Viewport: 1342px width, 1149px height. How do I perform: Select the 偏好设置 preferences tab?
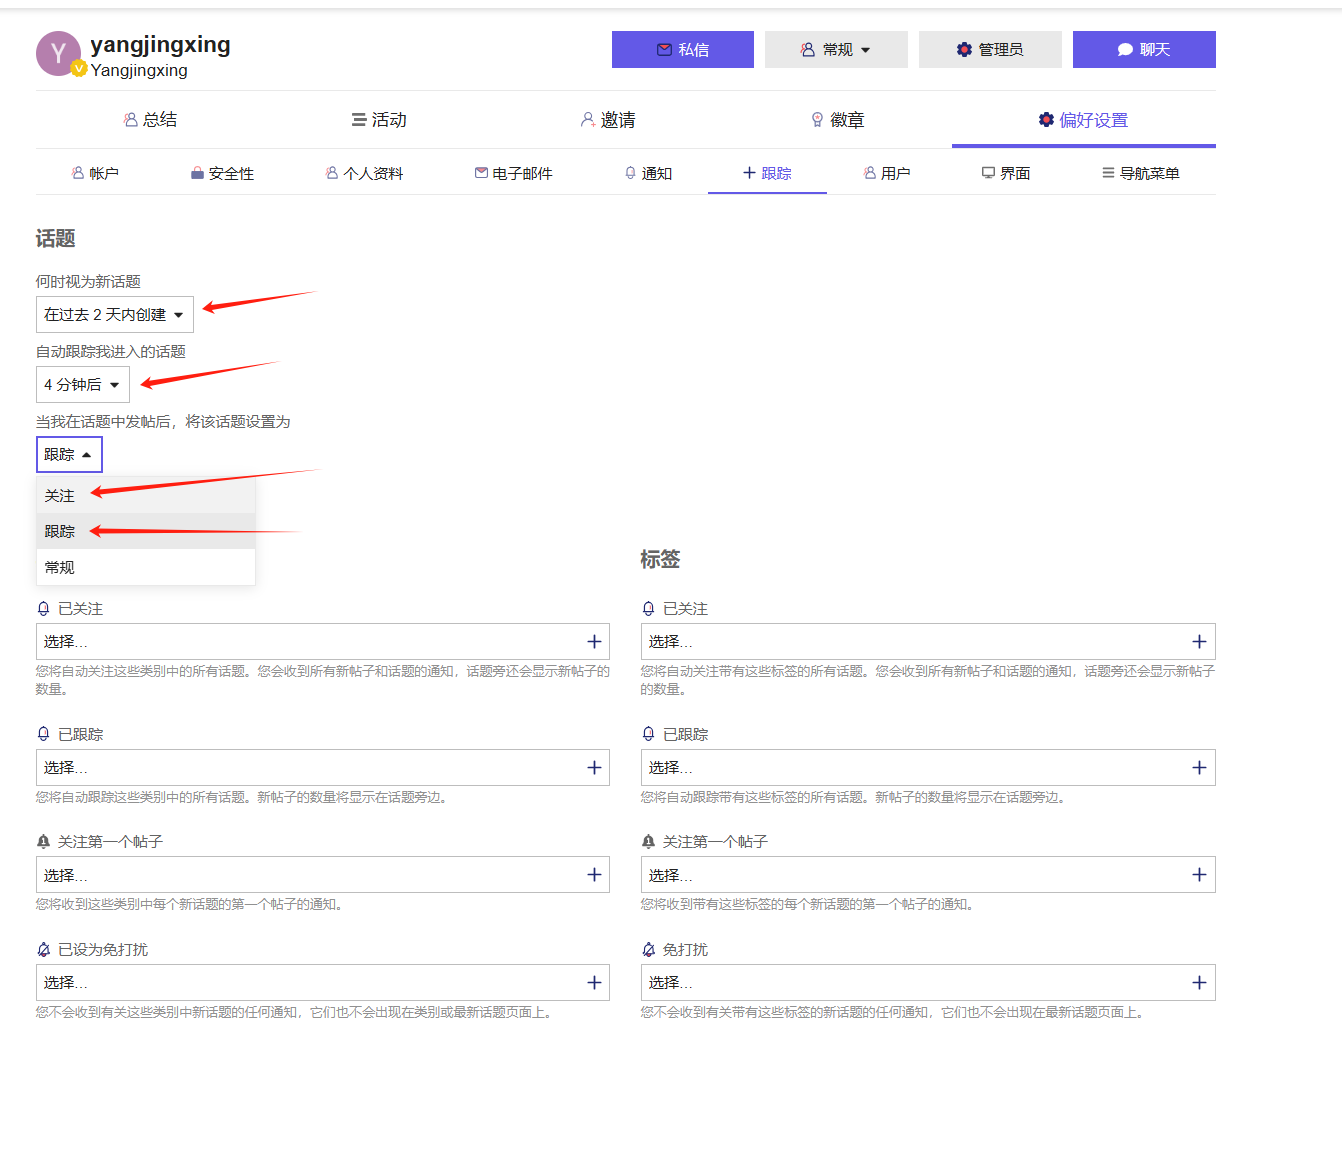click(1084, 120)
